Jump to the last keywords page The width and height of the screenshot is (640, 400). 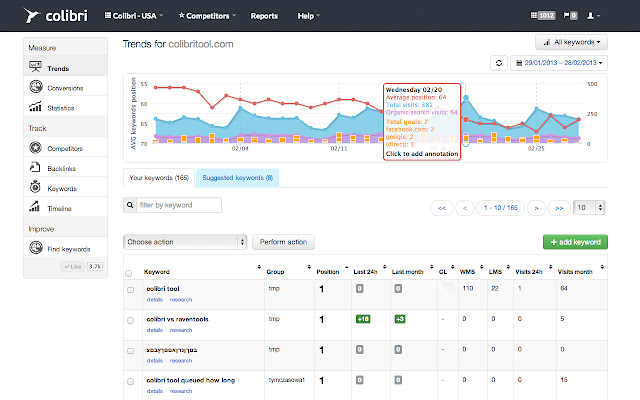559,208
